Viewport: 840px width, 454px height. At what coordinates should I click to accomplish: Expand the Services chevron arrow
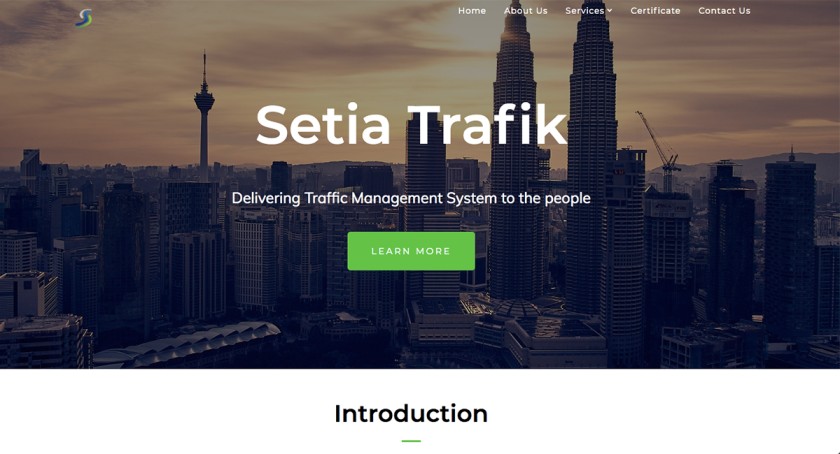pos(610,11)
